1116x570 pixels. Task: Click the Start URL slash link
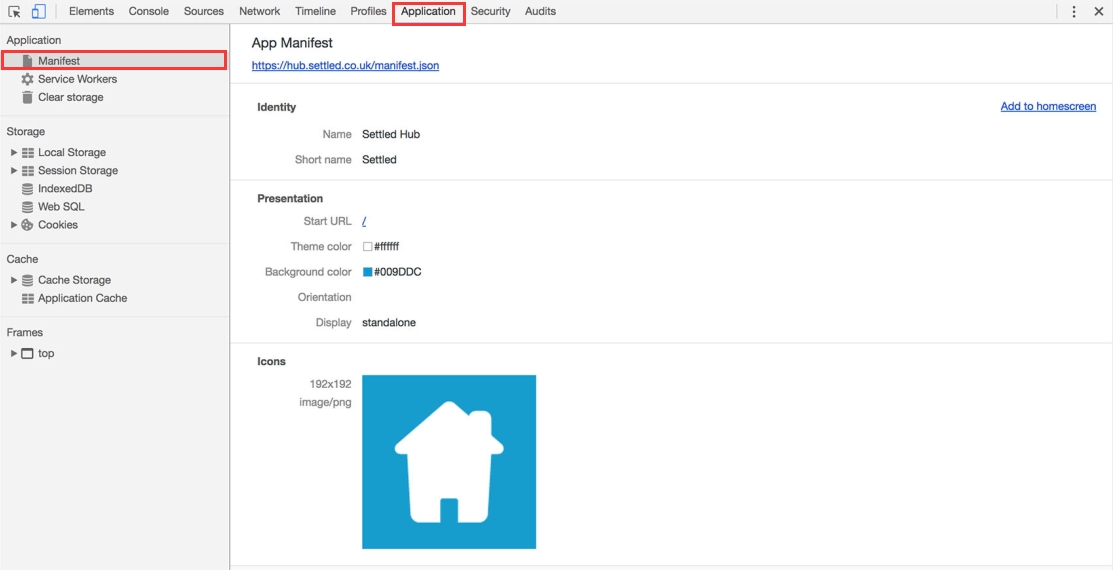[x=364, y=221]
